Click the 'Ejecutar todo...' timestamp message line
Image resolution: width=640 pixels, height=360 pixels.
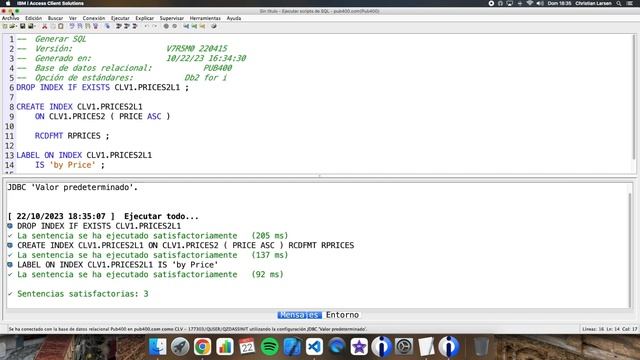coord(103,216)
